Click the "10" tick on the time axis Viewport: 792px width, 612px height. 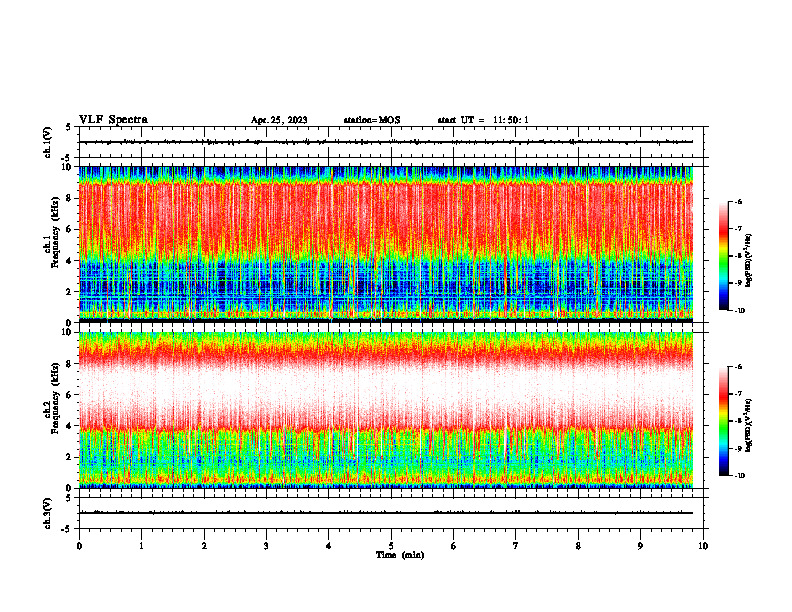(703, 546)
